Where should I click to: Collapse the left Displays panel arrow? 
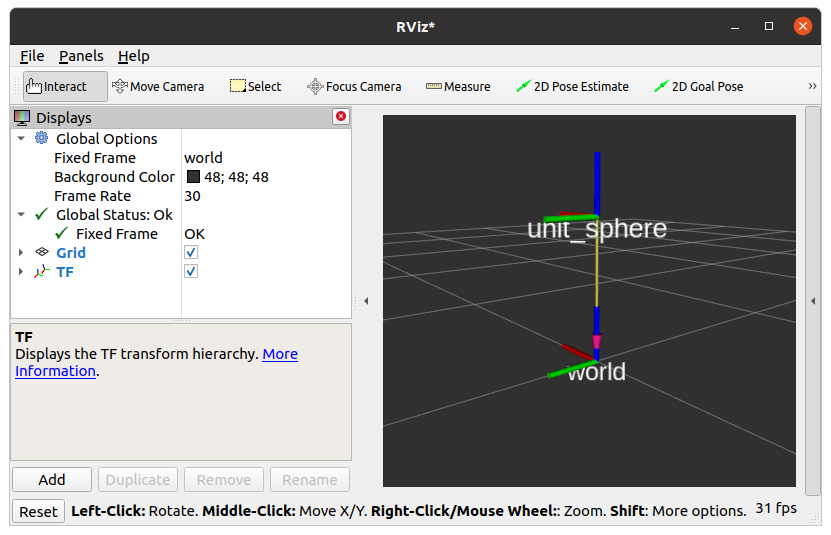click(x=366, y=301)
